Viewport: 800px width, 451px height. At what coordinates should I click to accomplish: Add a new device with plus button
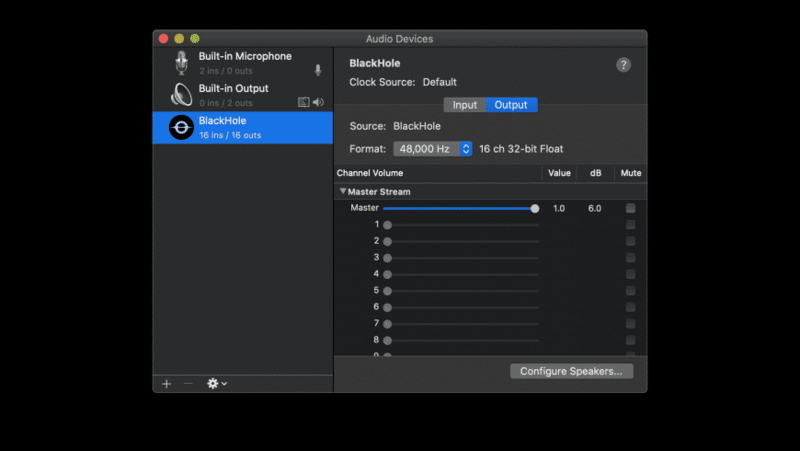click(166, 384)
